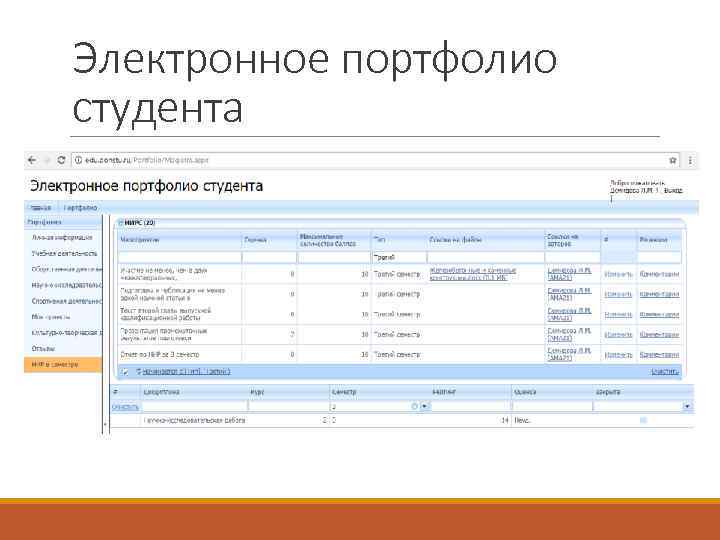Click the Выход logout link
Image resolution: width=720 pixels, height=540 pixels.
pos(673,190)
